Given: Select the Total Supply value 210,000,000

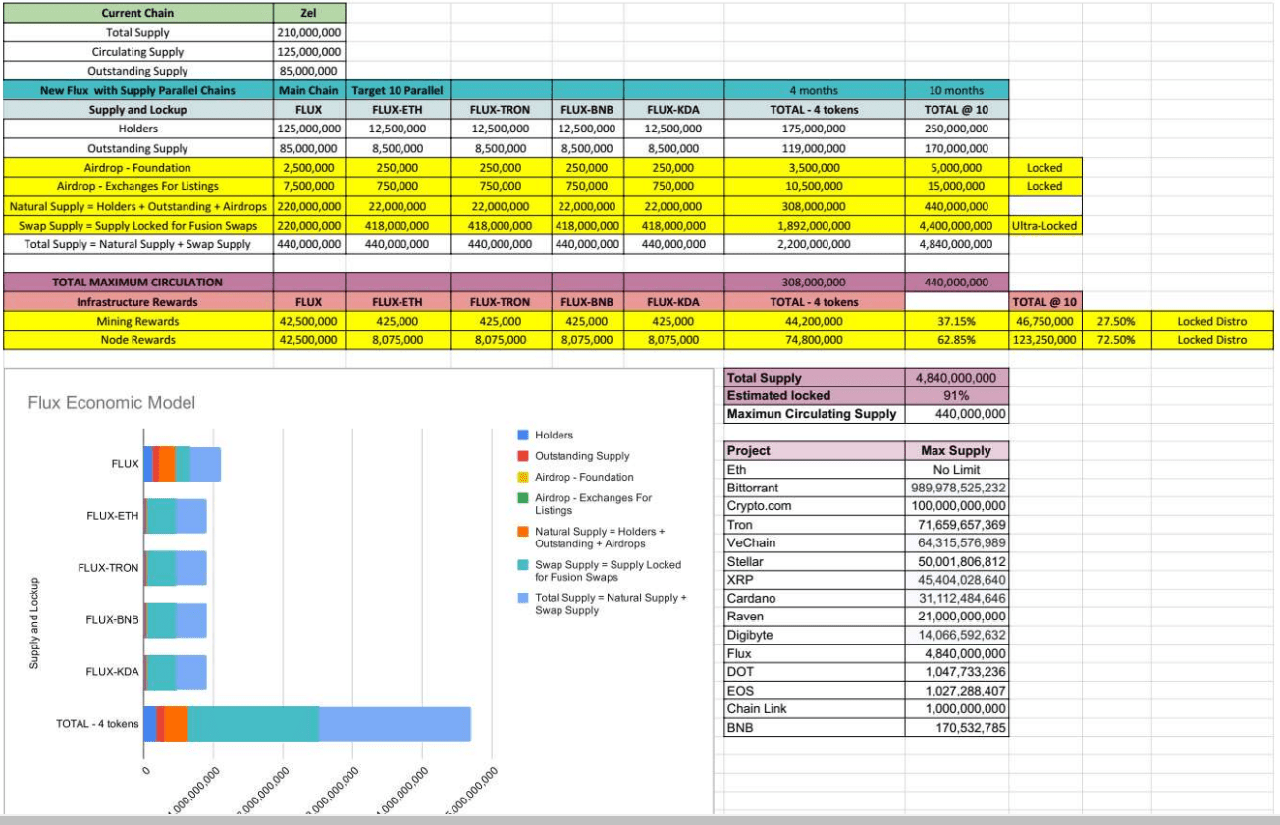Looking at the screenshot, I should tap(309, 32).
